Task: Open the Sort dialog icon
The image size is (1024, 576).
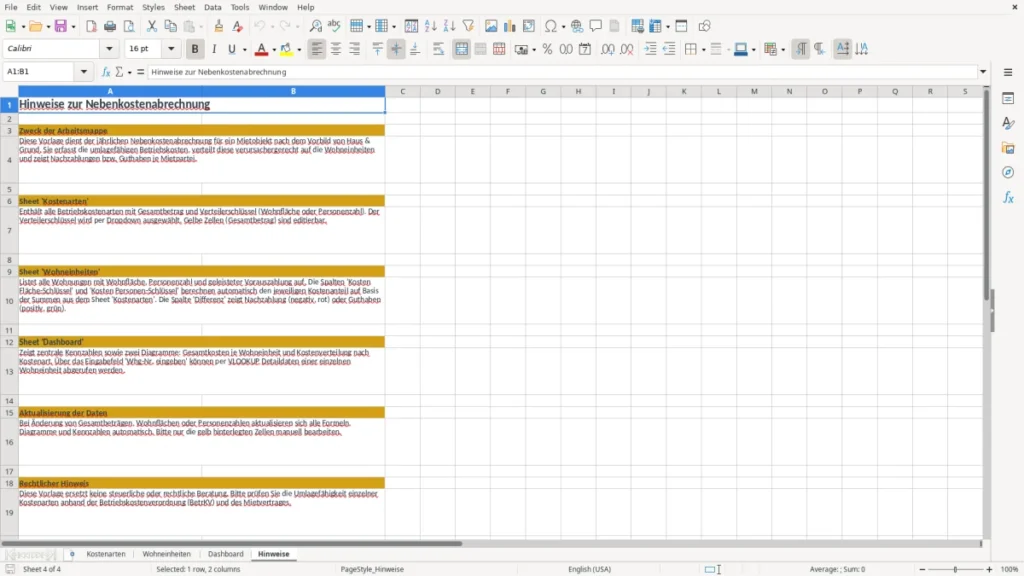Action: coord(411,26)
